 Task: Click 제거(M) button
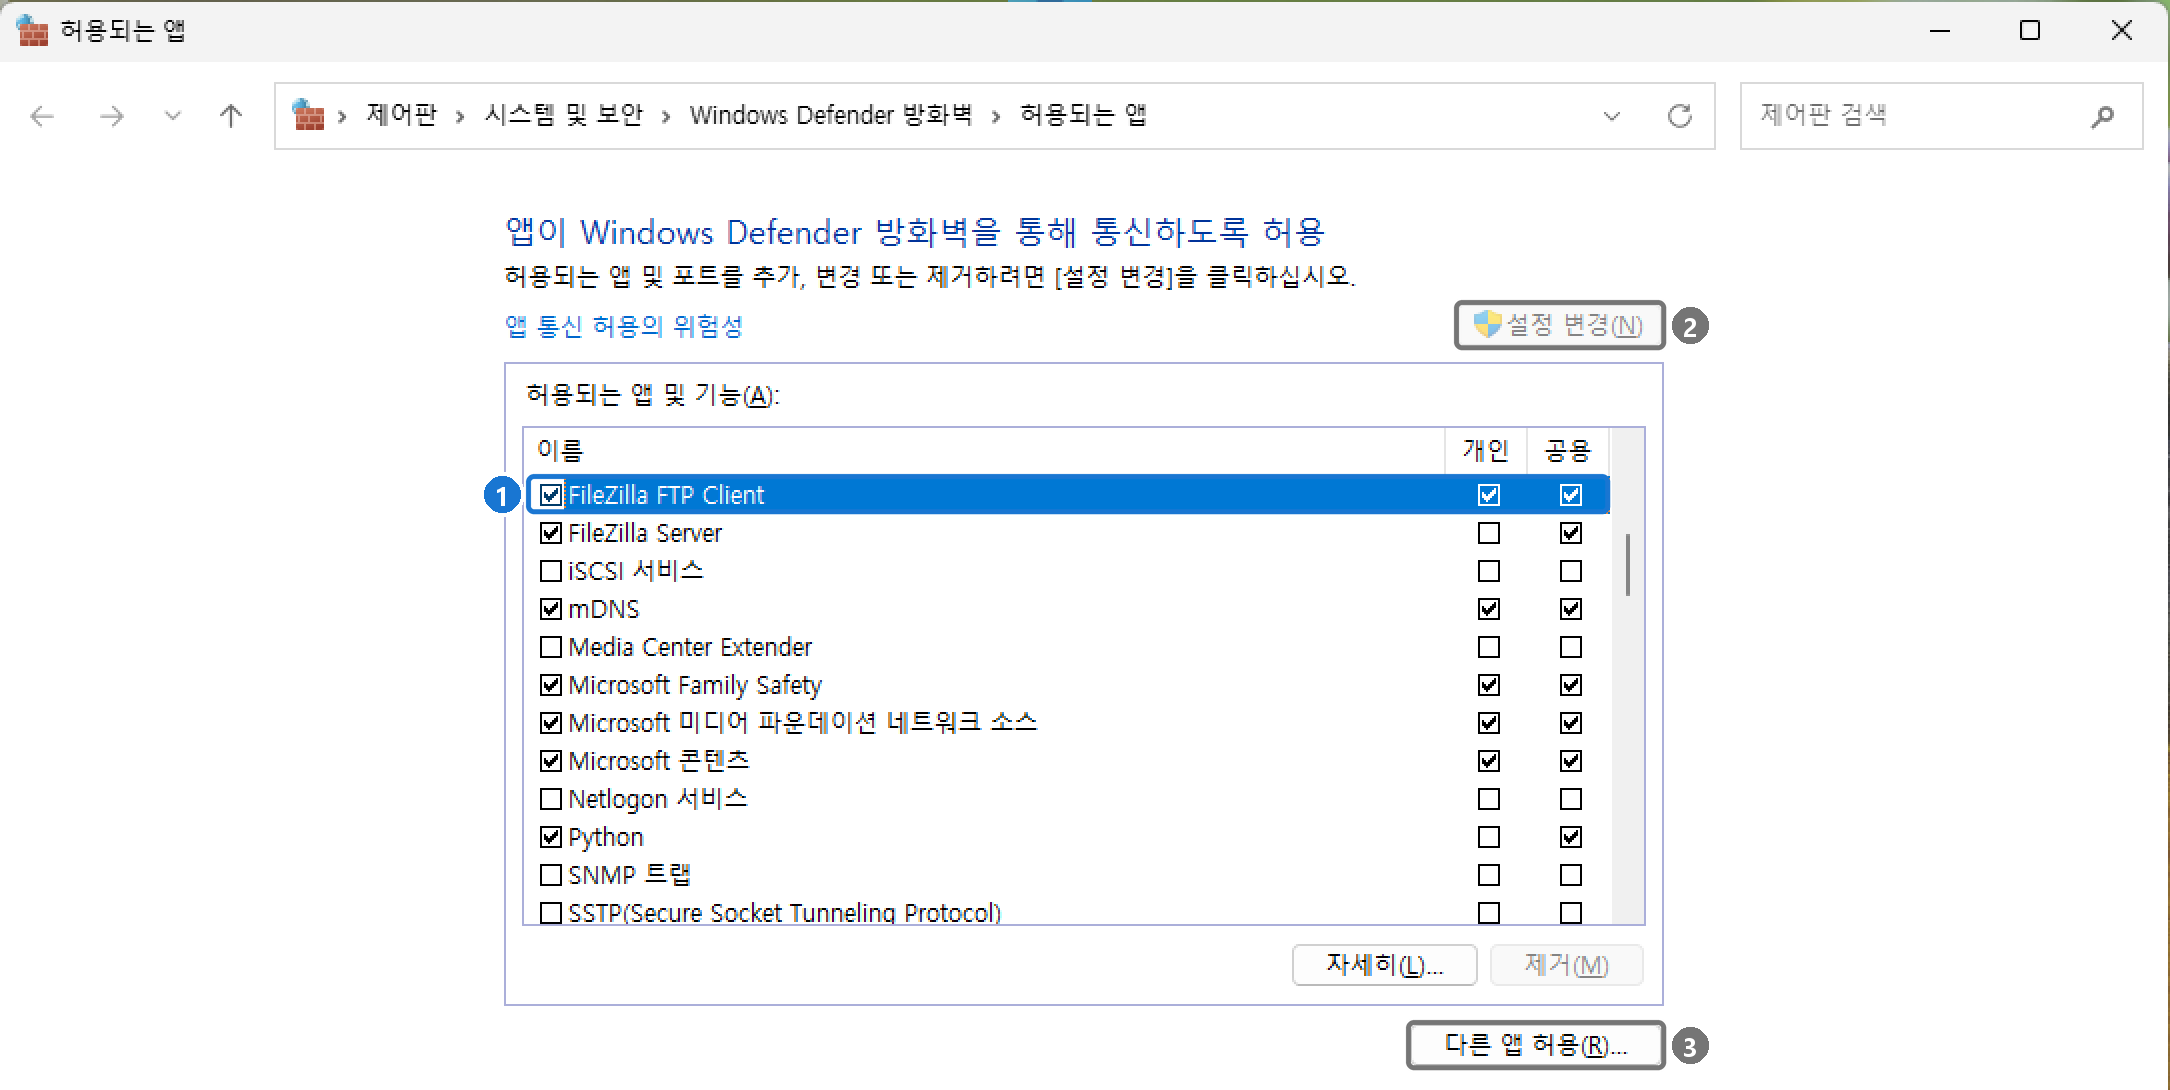1567,965
